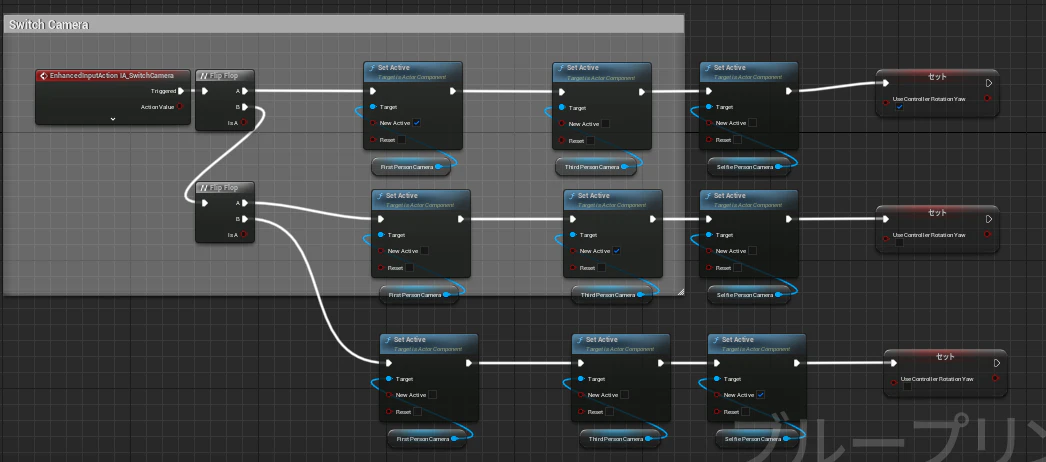Check New Active on bottom-row FirstPersonCamera Set Active
Screen dimensions: 1046x462
pyautogui.click(x=433, y=395)
